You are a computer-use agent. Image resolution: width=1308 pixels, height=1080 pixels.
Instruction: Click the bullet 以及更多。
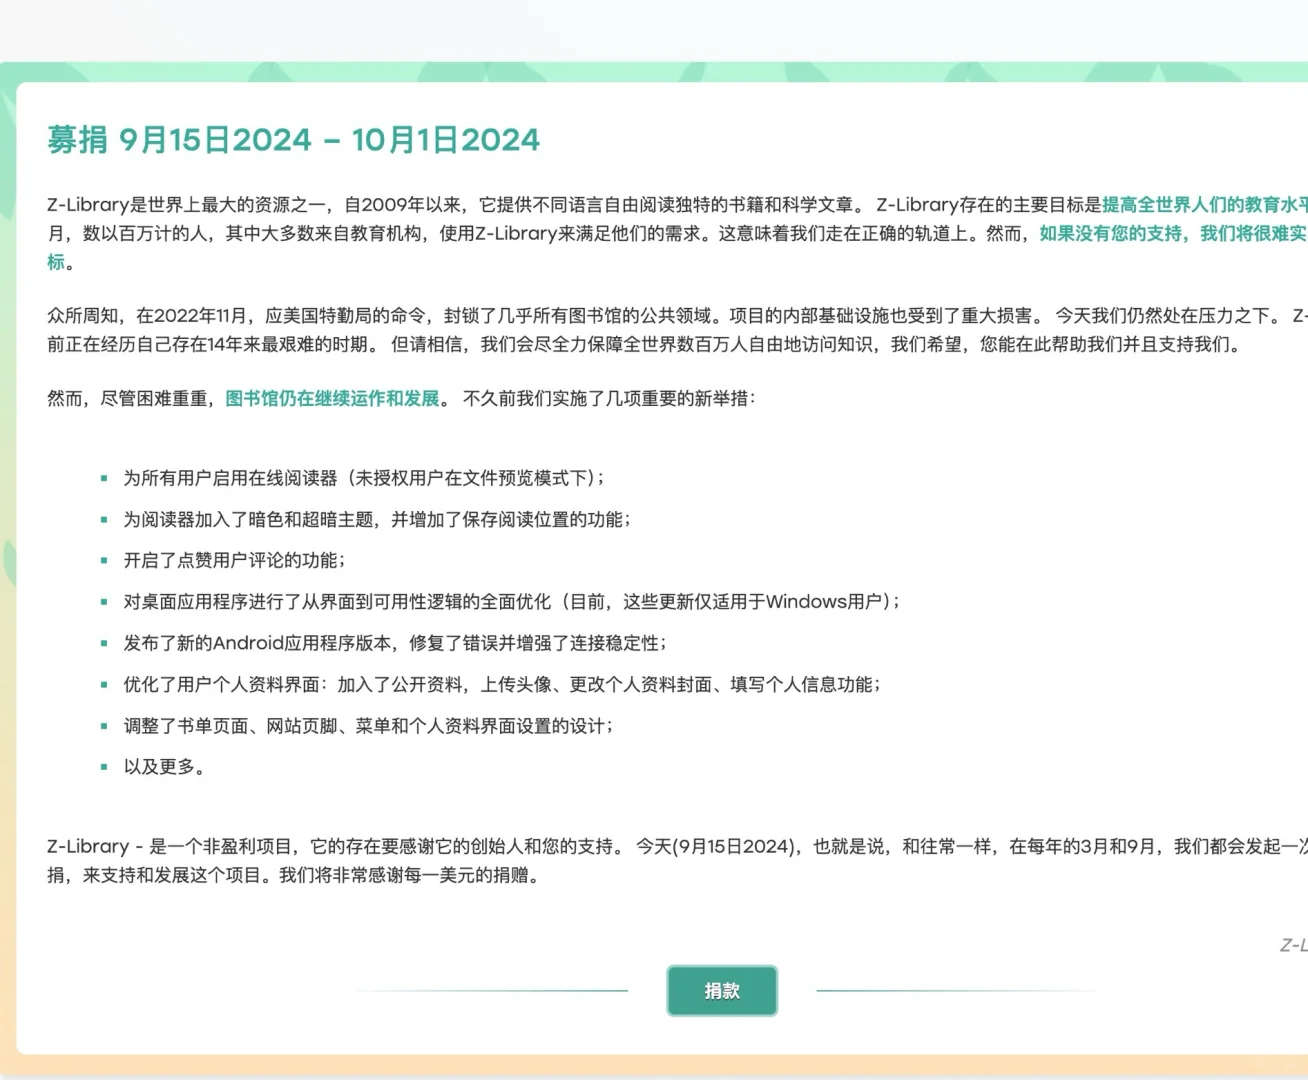[x=165, y=767]
